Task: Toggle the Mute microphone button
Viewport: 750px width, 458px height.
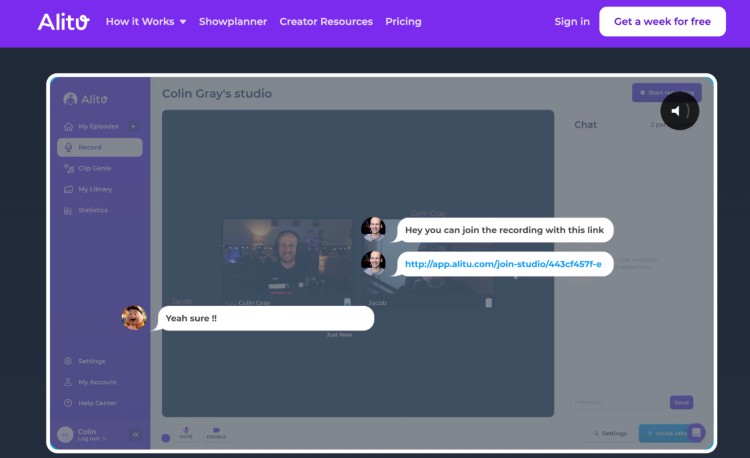Action: 186,433
